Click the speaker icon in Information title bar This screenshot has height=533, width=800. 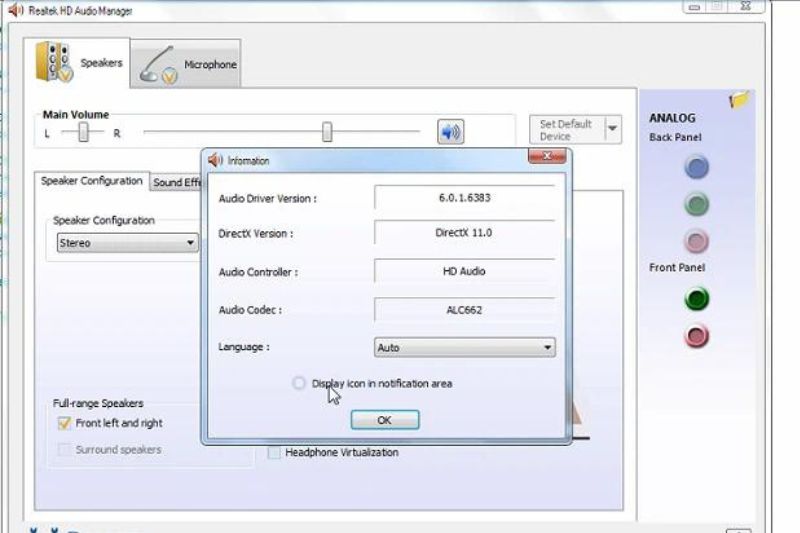point(215,161)
